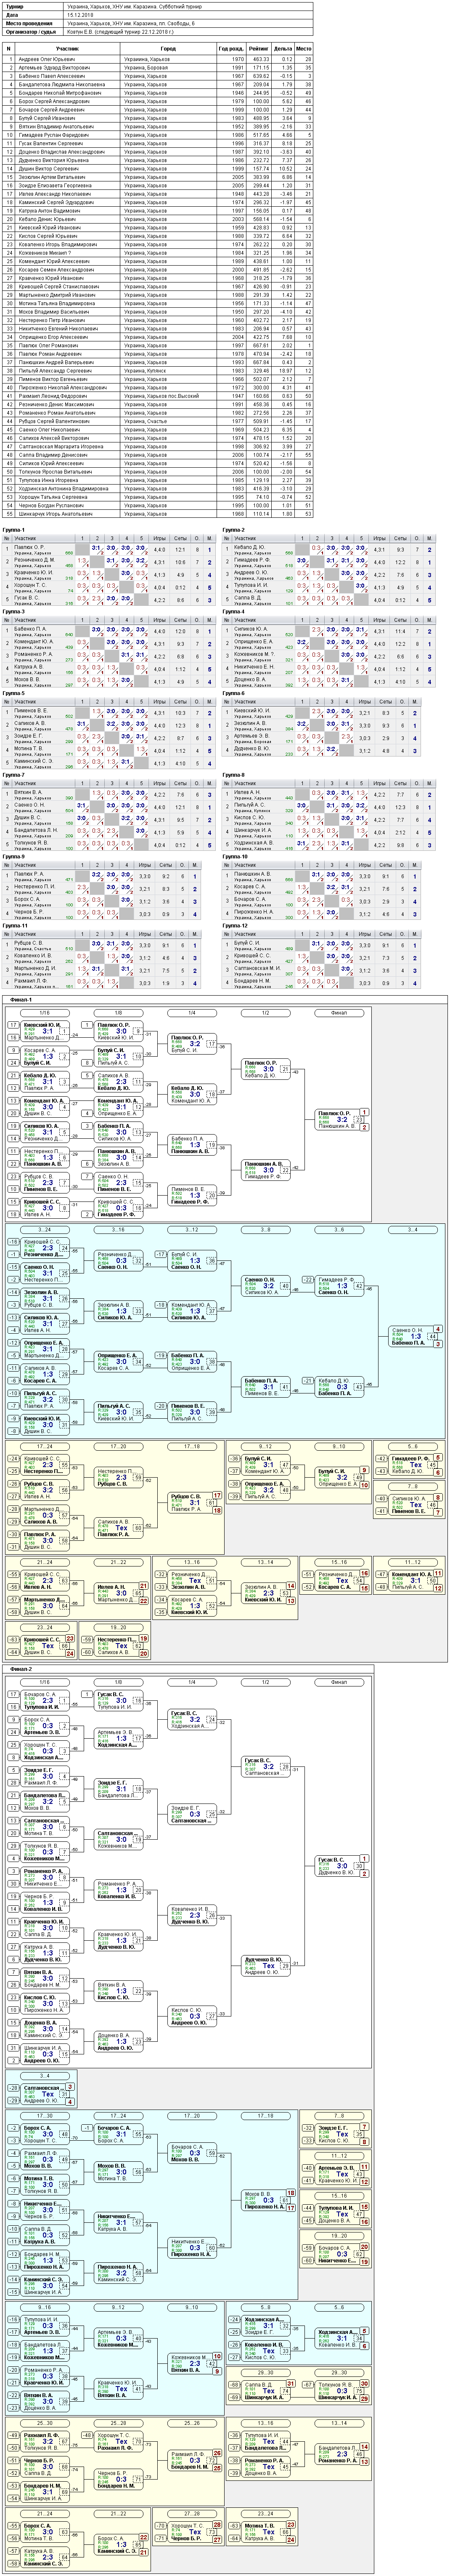The height and width of the screenshot is (2576, 450).
Task: Select participant Мартыненко Дмитрий Иванович
Action: [57, 295]
